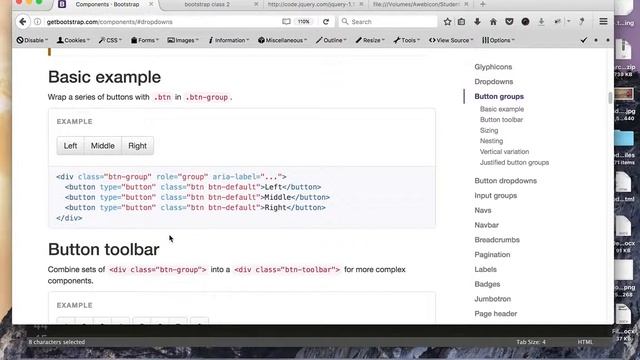Click Tab Size: 4 in editor status bar

[531, 342]
